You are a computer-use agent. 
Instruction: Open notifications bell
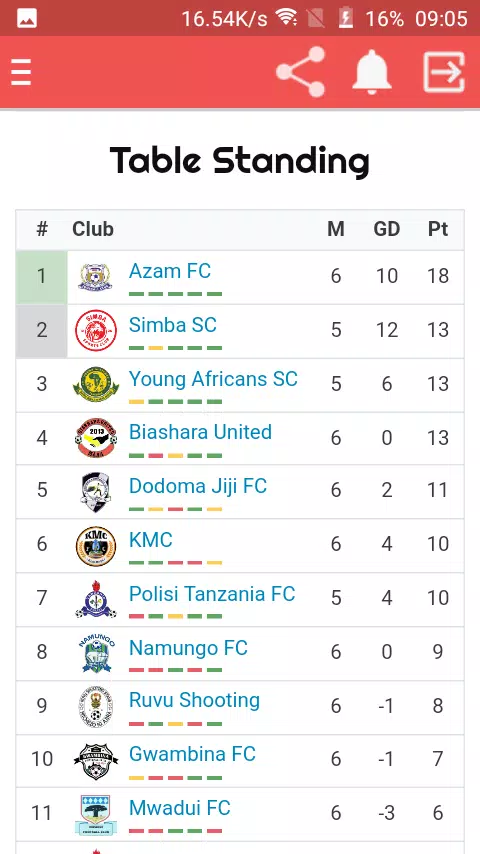click(372, 72)
